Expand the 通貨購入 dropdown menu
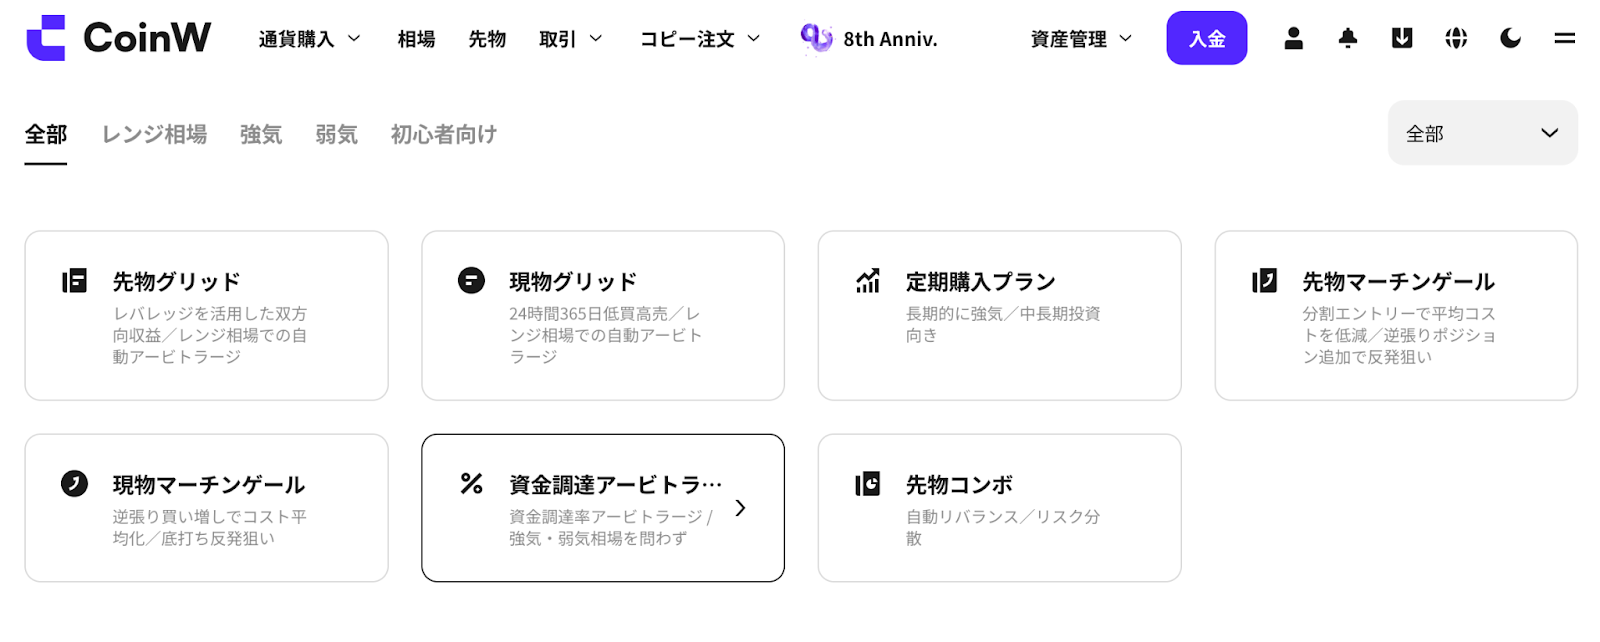Viewport: 1600px width, 642px height. click(309, 39)
